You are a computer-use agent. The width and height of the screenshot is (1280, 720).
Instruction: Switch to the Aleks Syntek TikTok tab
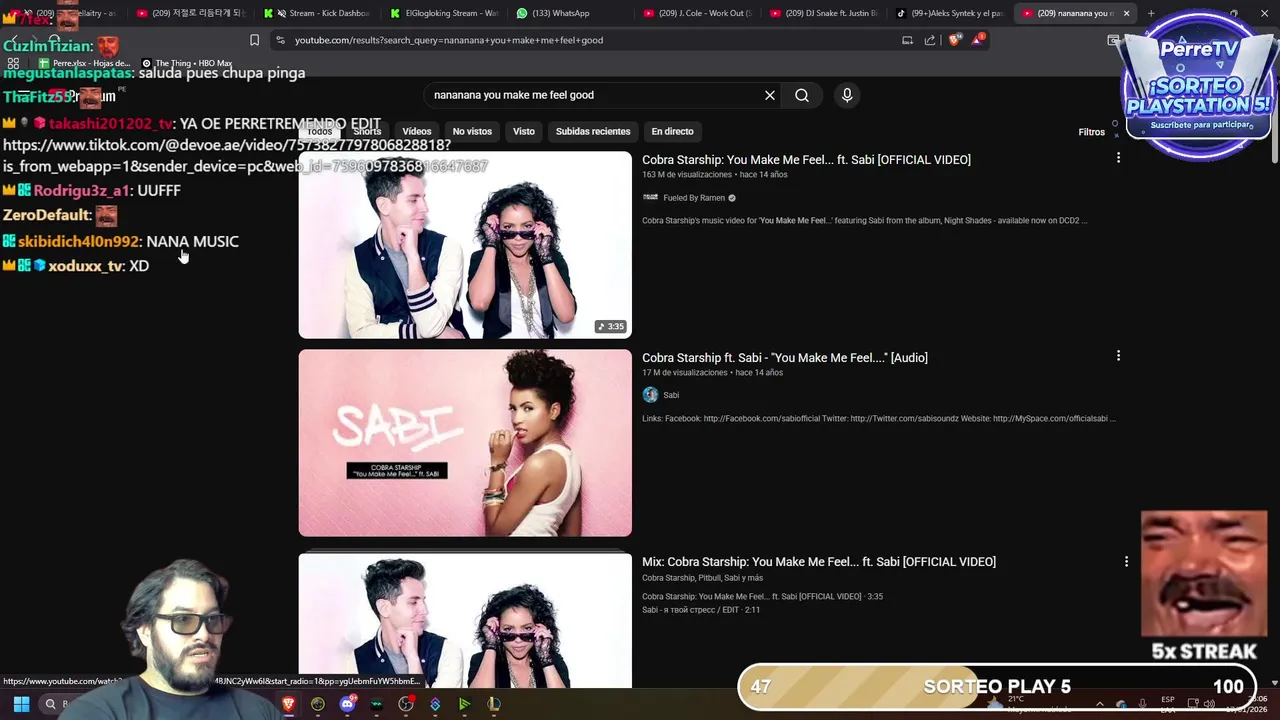(x=950, y=13)
